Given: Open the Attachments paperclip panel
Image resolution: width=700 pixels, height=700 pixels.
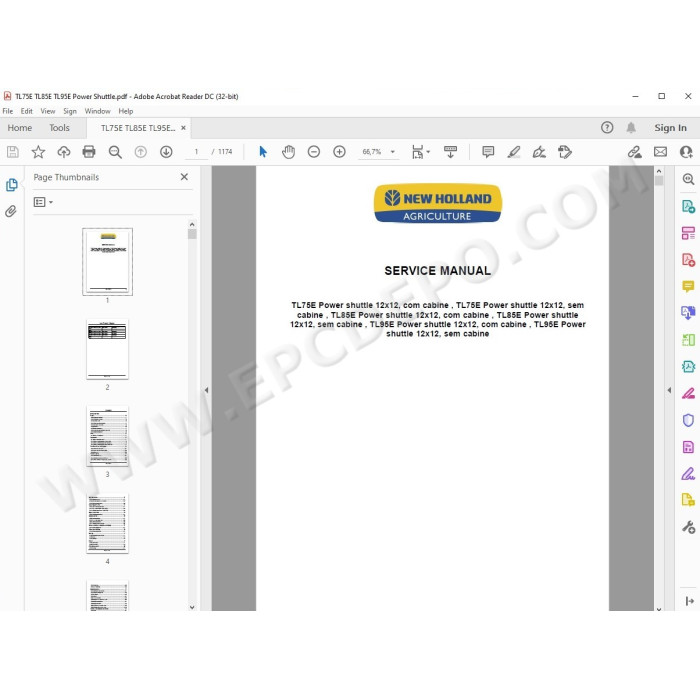Looking at the screenshot, I should (11, 211).
